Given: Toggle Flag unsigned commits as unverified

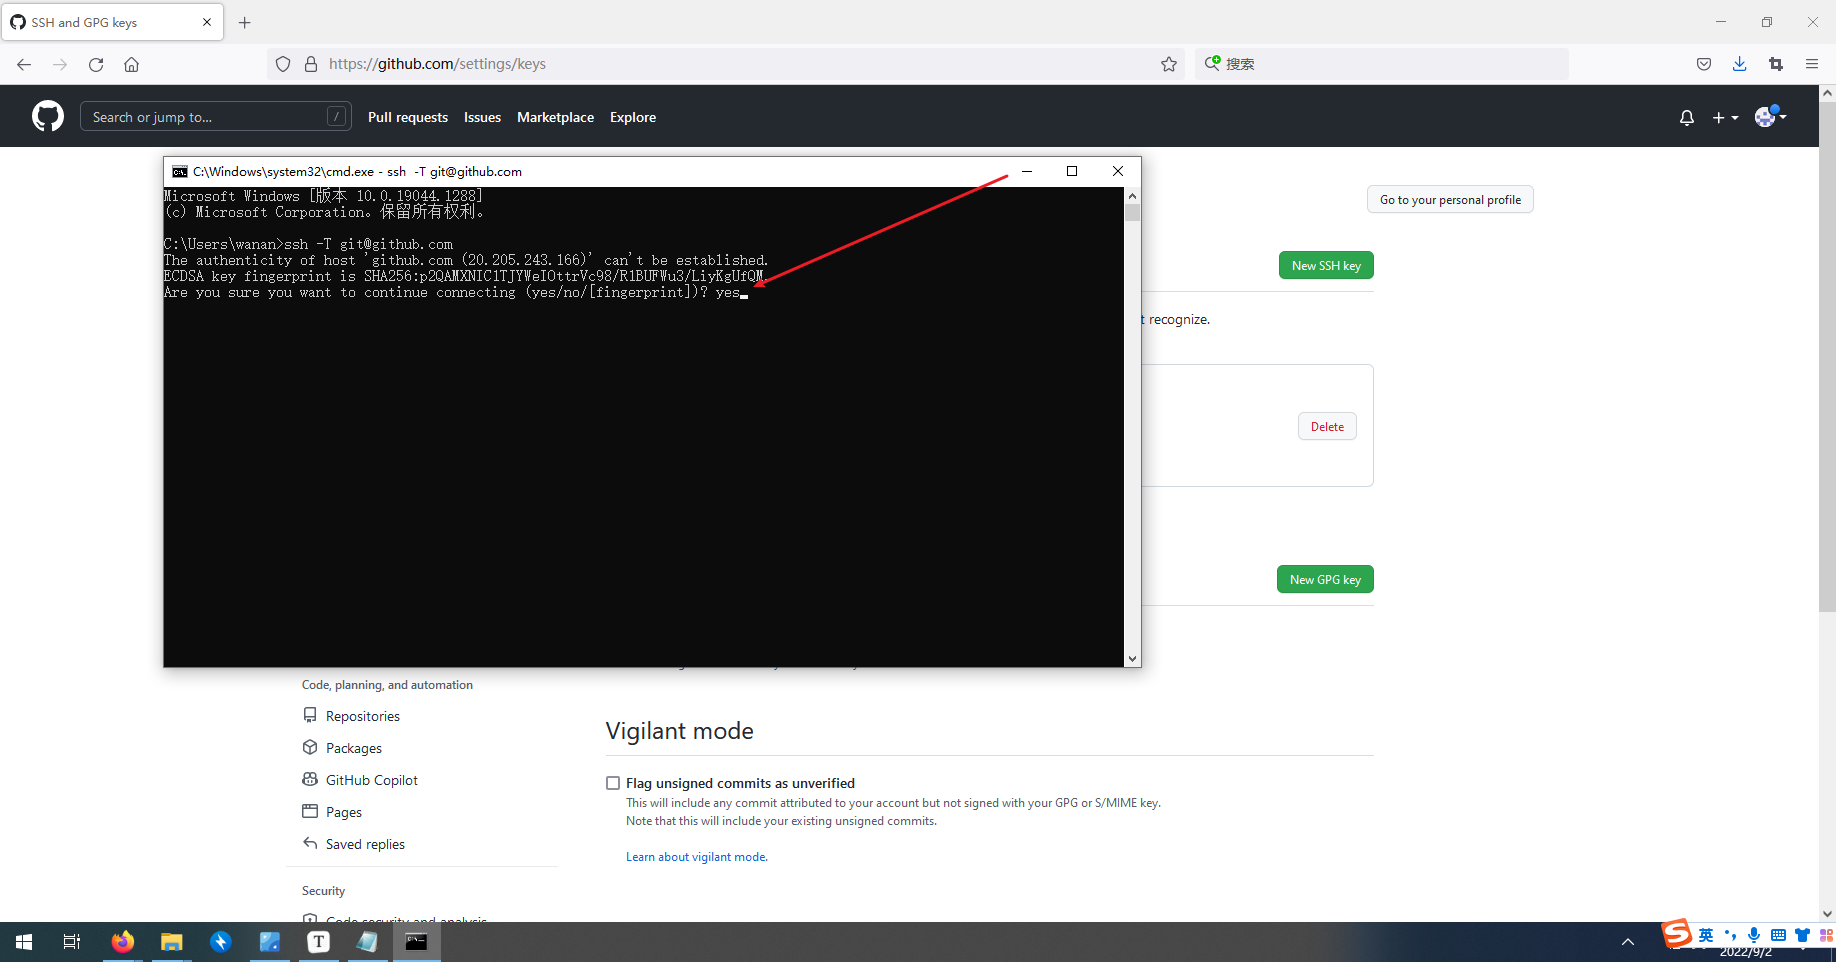Looking at the screenshot, I should 613,783.
